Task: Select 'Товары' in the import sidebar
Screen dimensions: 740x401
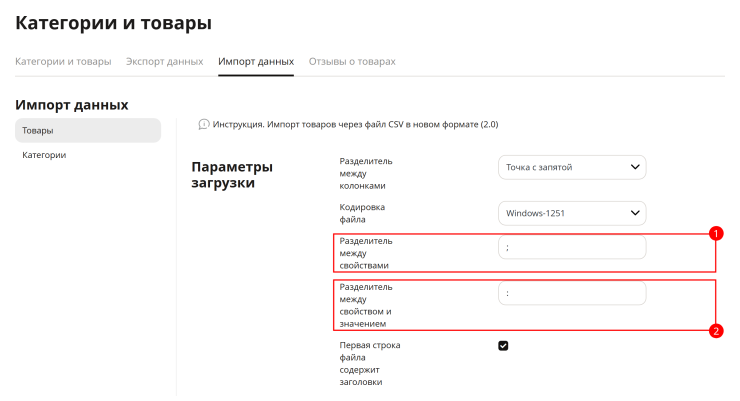Action: (x=88, y=131)
